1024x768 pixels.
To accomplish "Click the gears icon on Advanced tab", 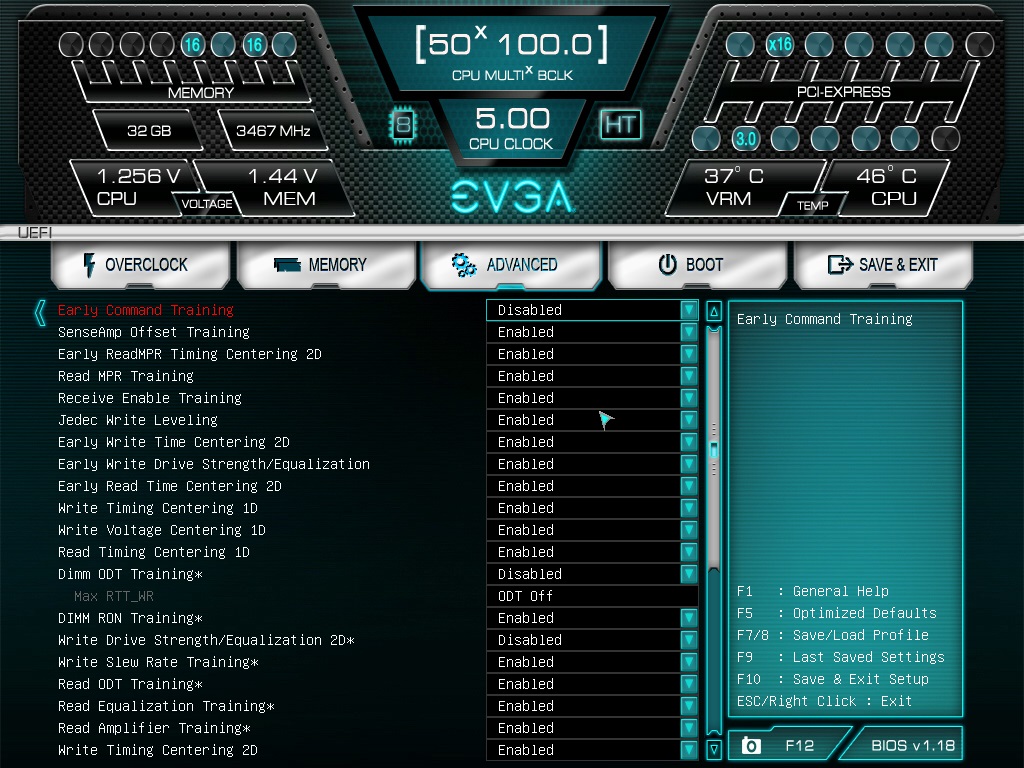I will pos(464,264).
